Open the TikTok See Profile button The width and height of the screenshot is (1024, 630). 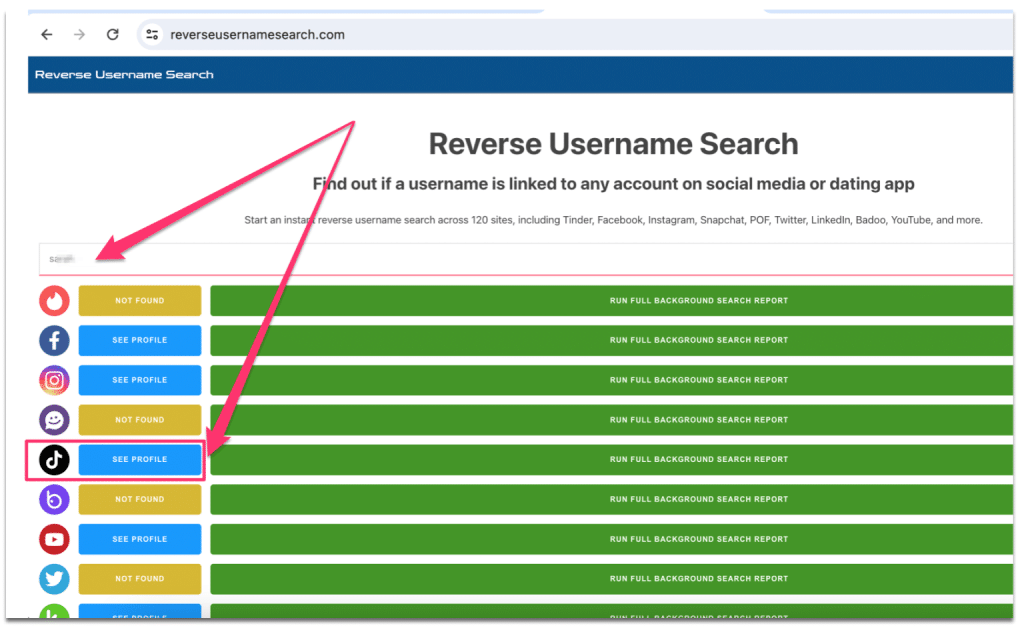pyautogui.click(x=140, y=460)
